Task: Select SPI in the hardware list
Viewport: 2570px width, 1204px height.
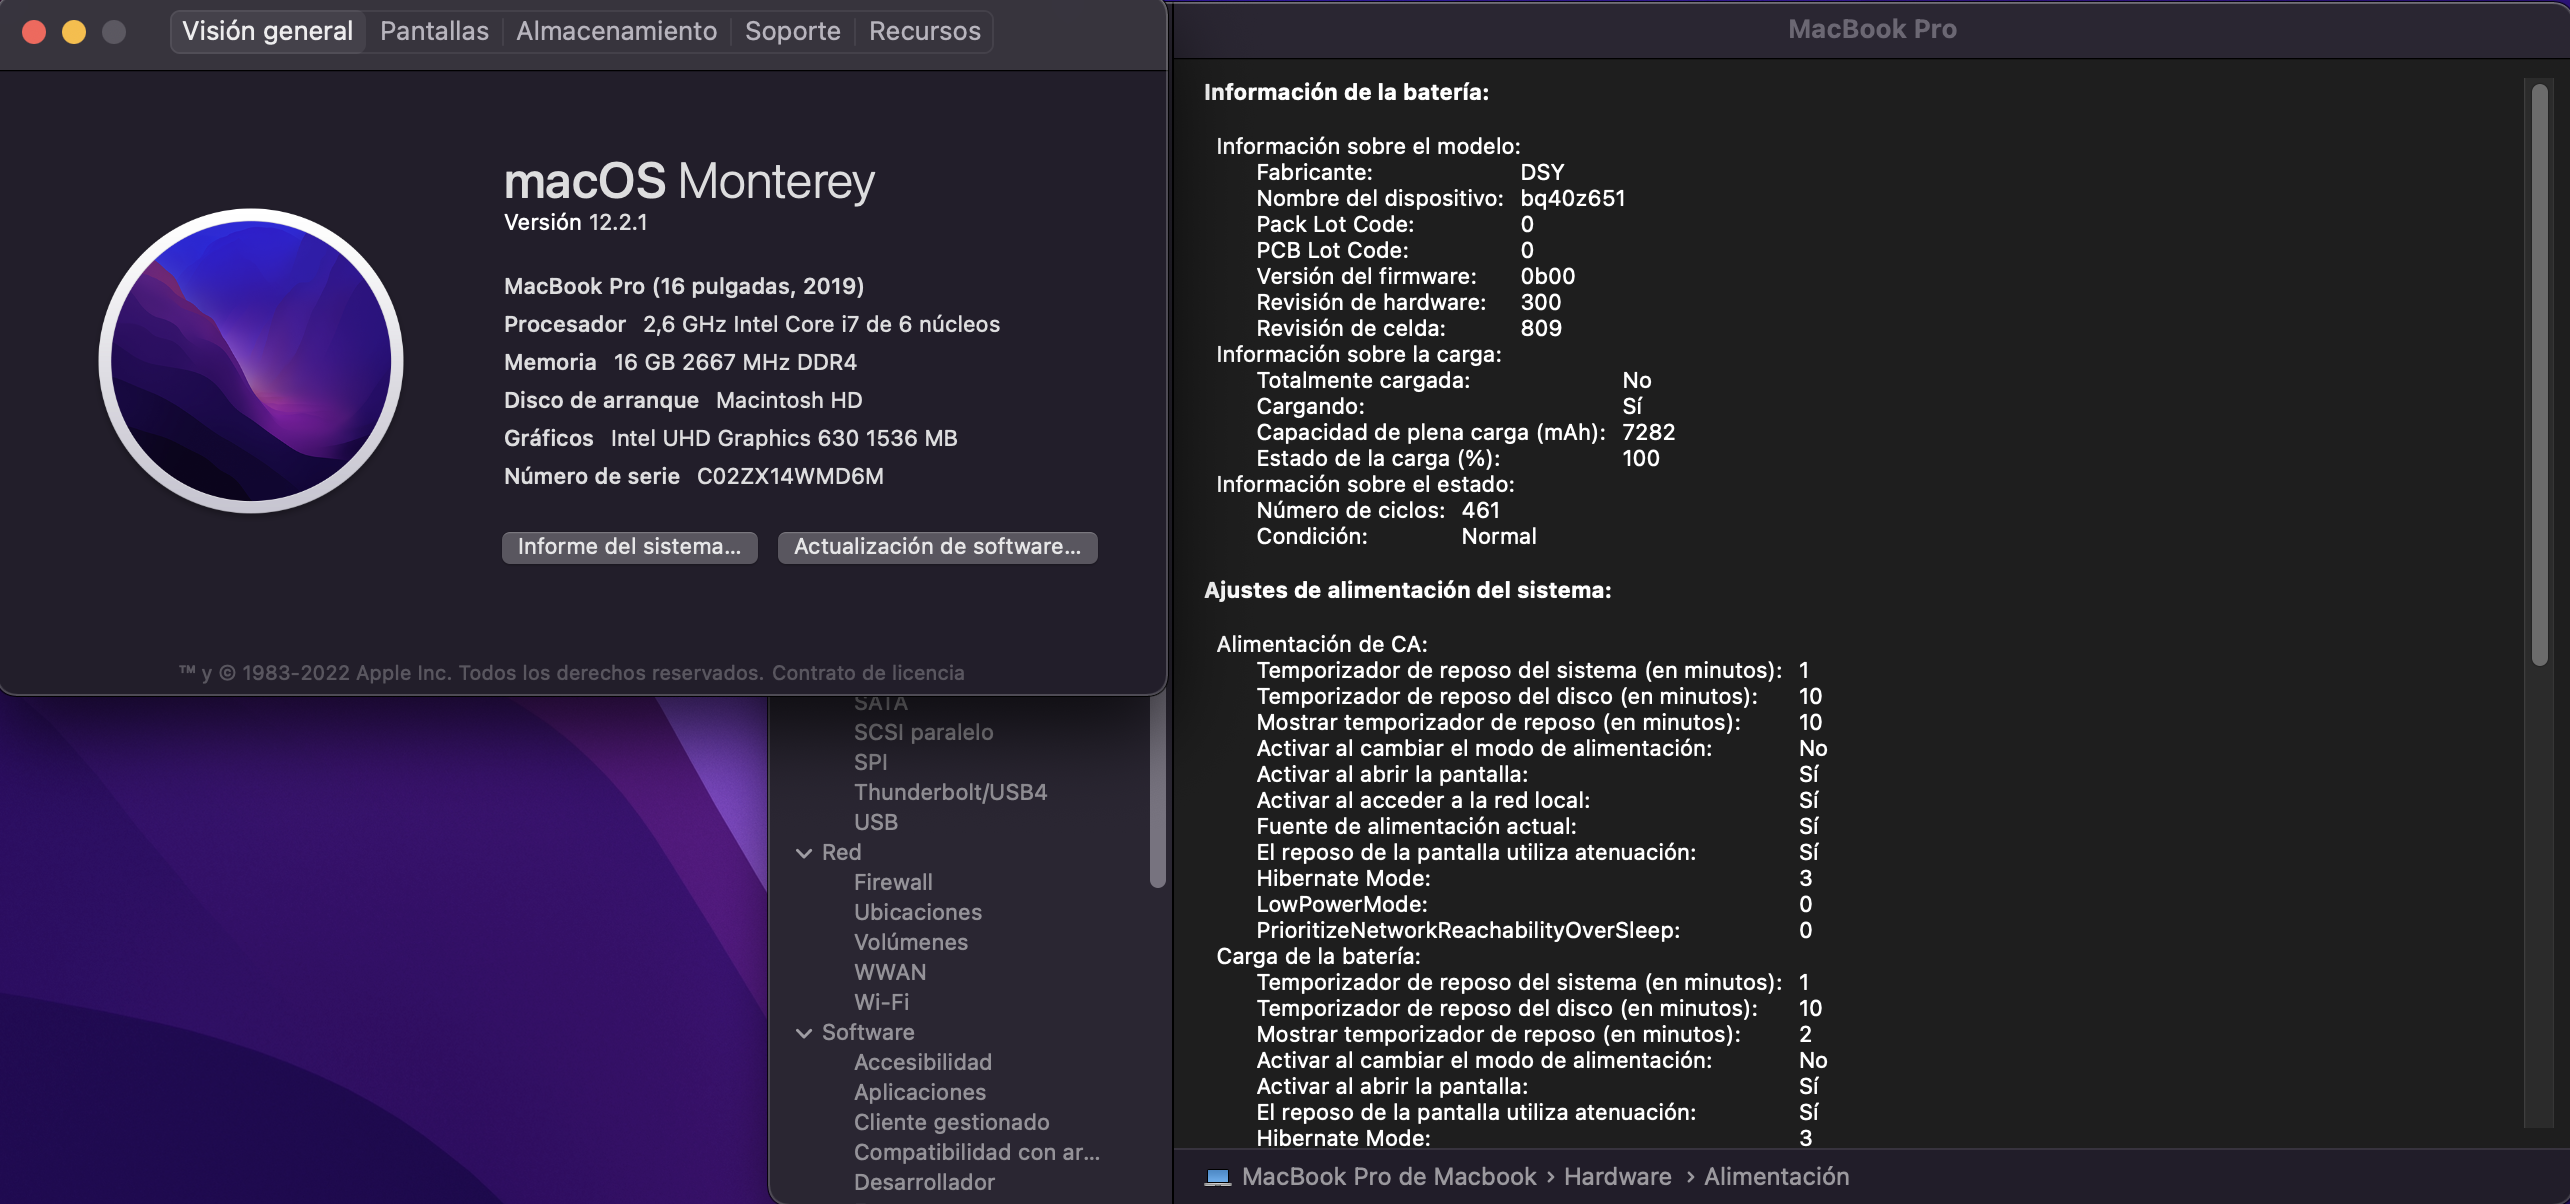Action: [870, 762]
